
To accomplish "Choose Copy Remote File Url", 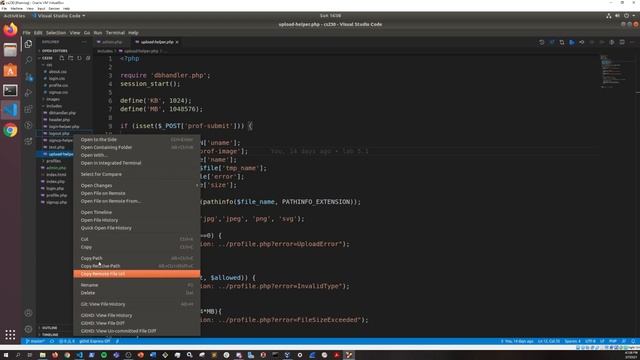I will click(x=137, y=274).
